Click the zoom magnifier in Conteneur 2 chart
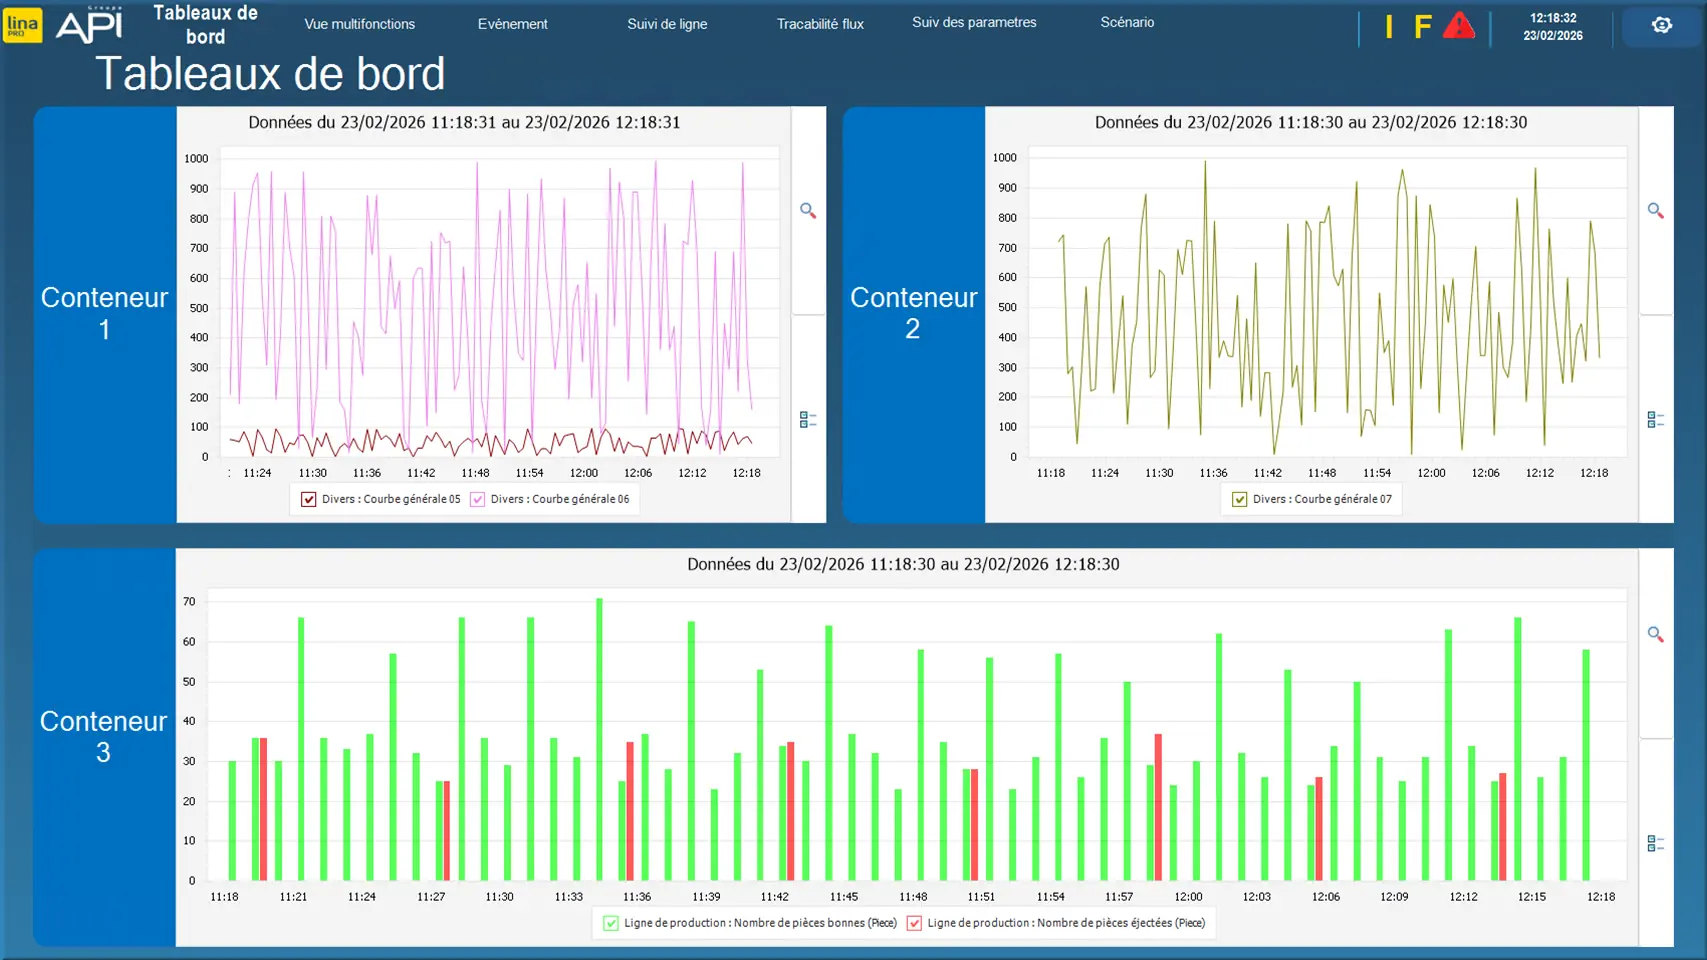 (x=1656, y=211)
